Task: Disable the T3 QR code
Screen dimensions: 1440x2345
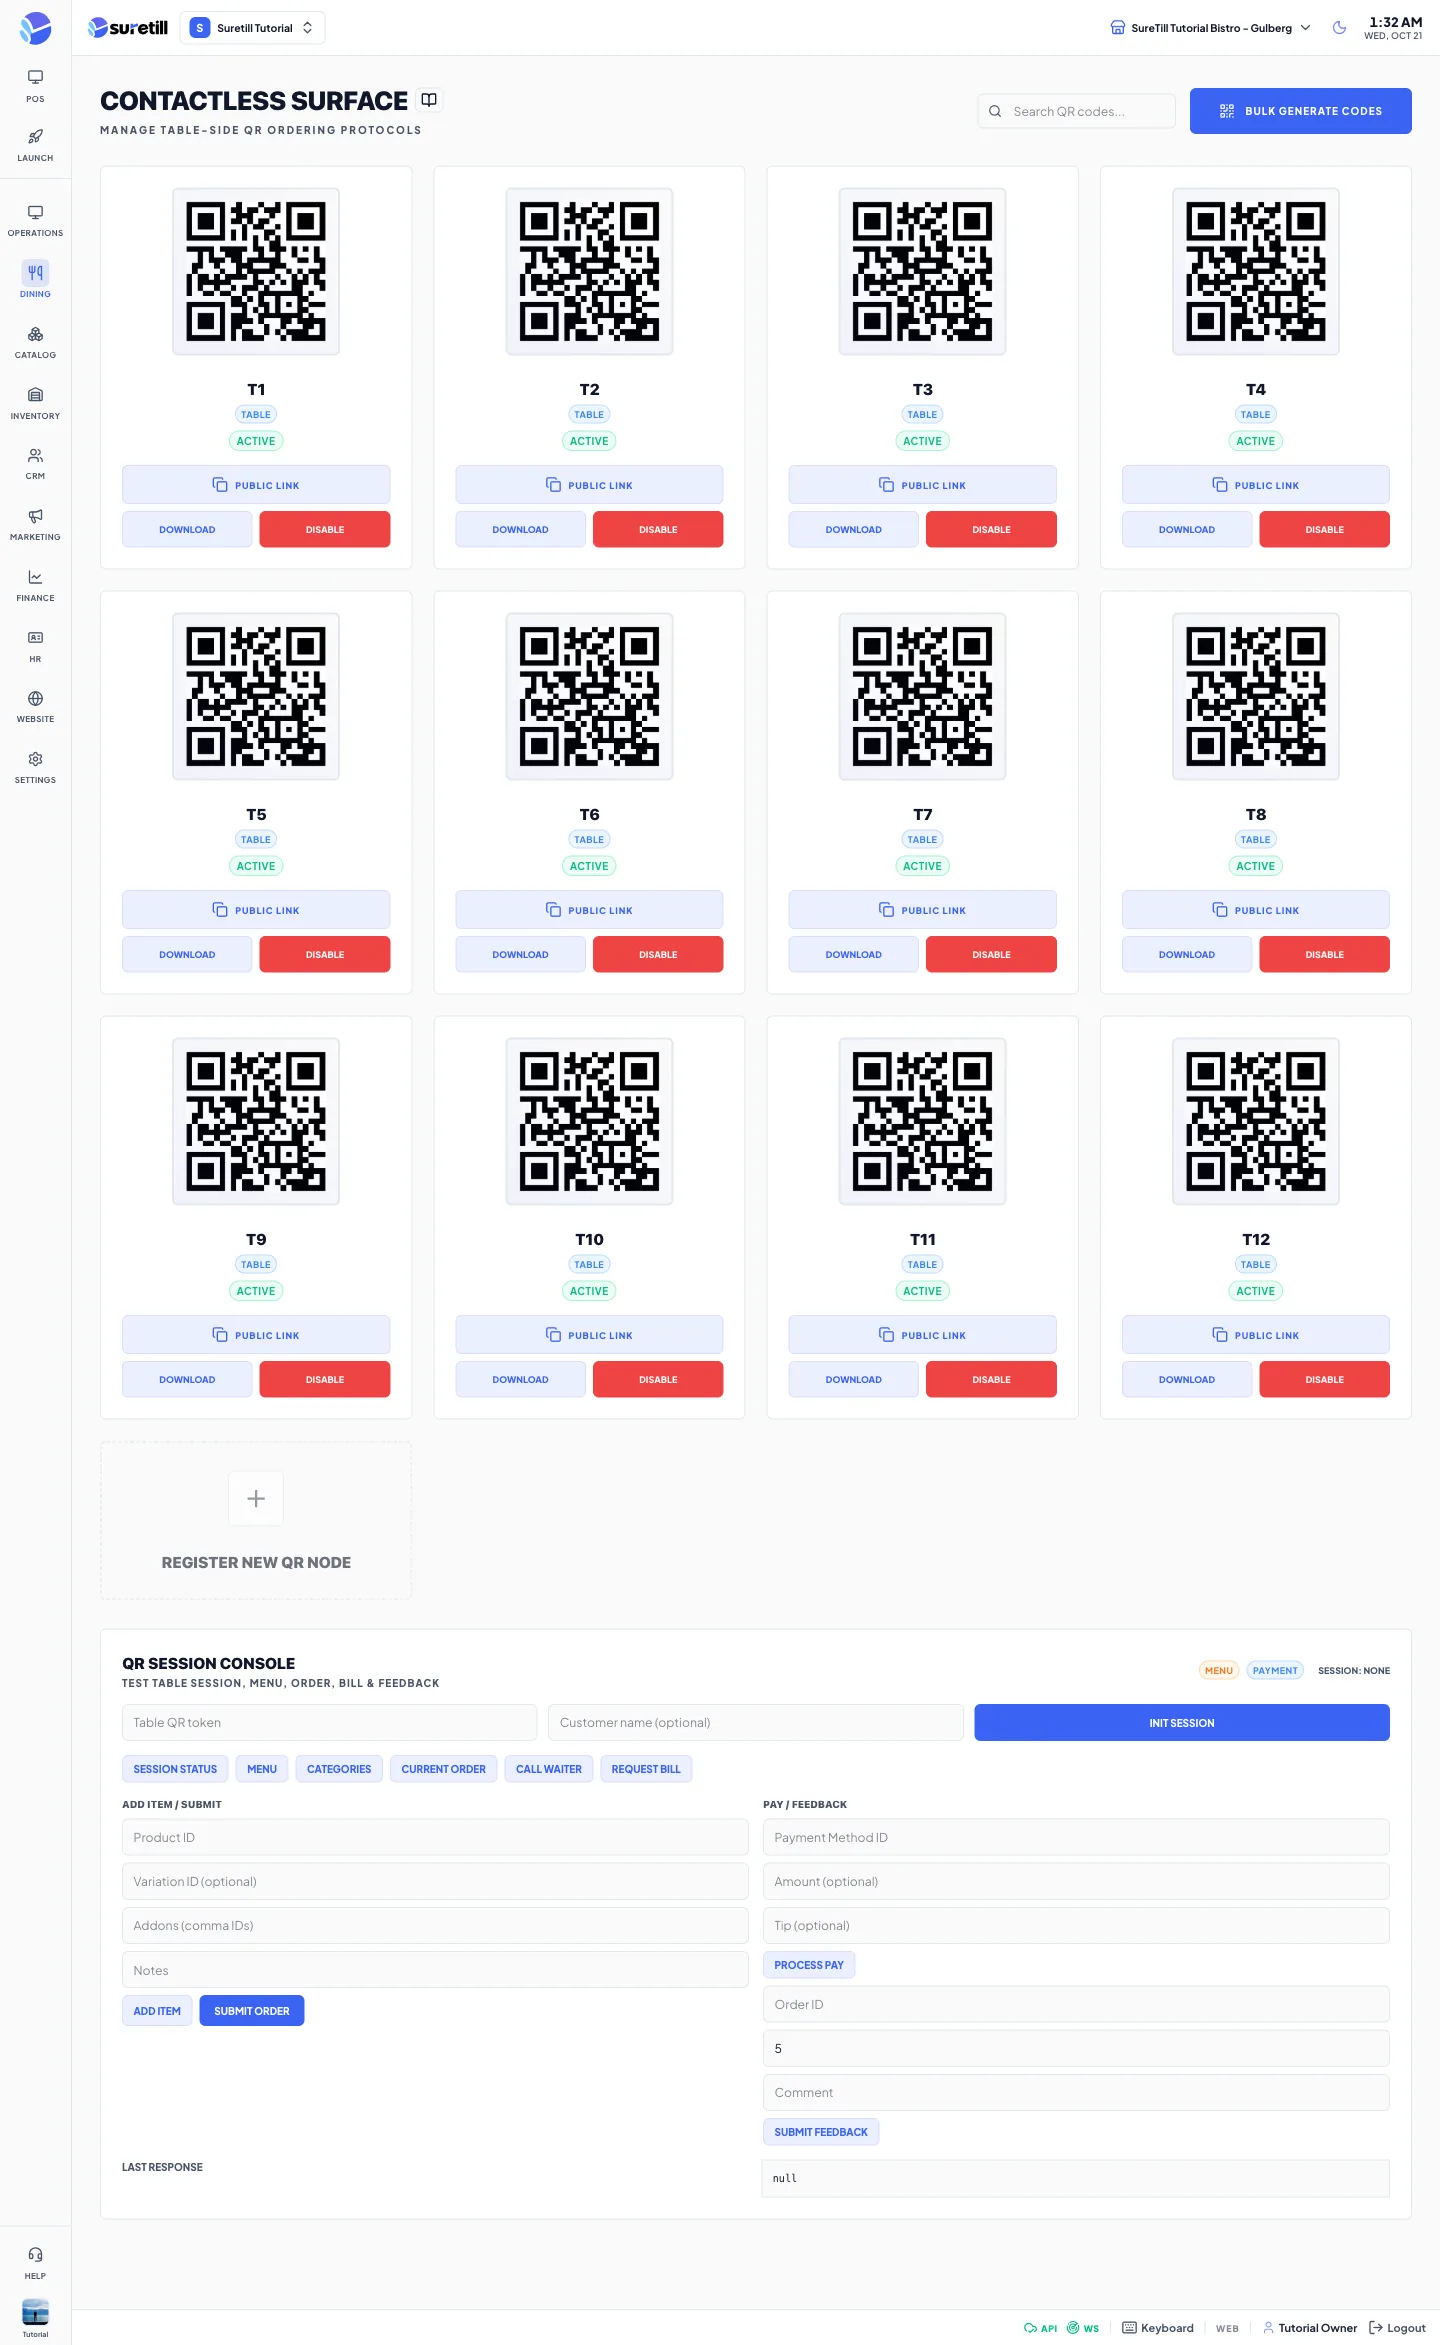Action: 991,530
